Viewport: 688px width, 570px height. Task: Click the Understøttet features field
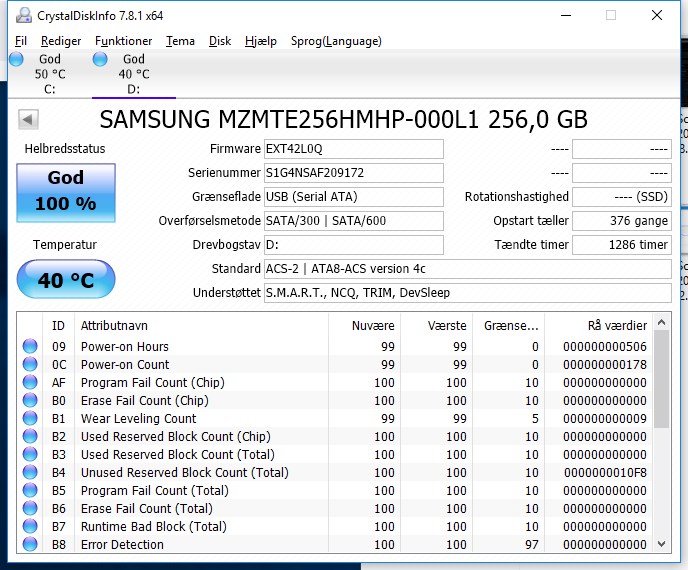pyautogui.click(x=468, y=293)
